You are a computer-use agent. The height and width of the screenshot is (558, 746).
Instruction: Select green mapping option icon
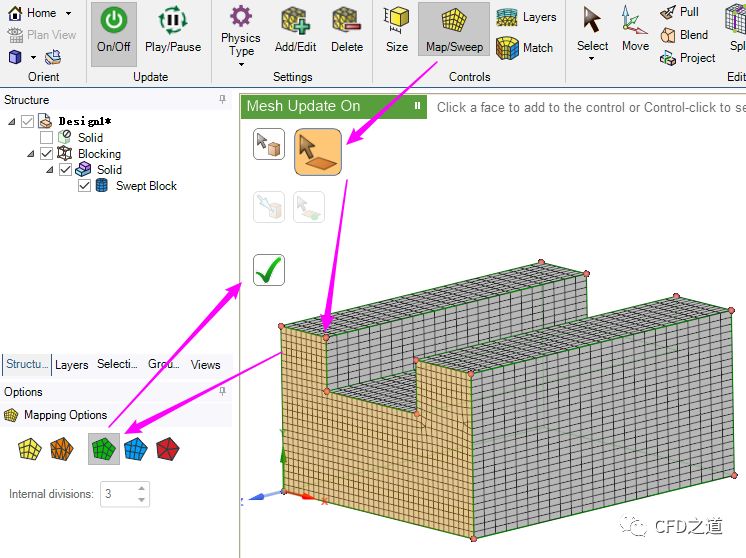pyautogui.click(x=104, y=449)
